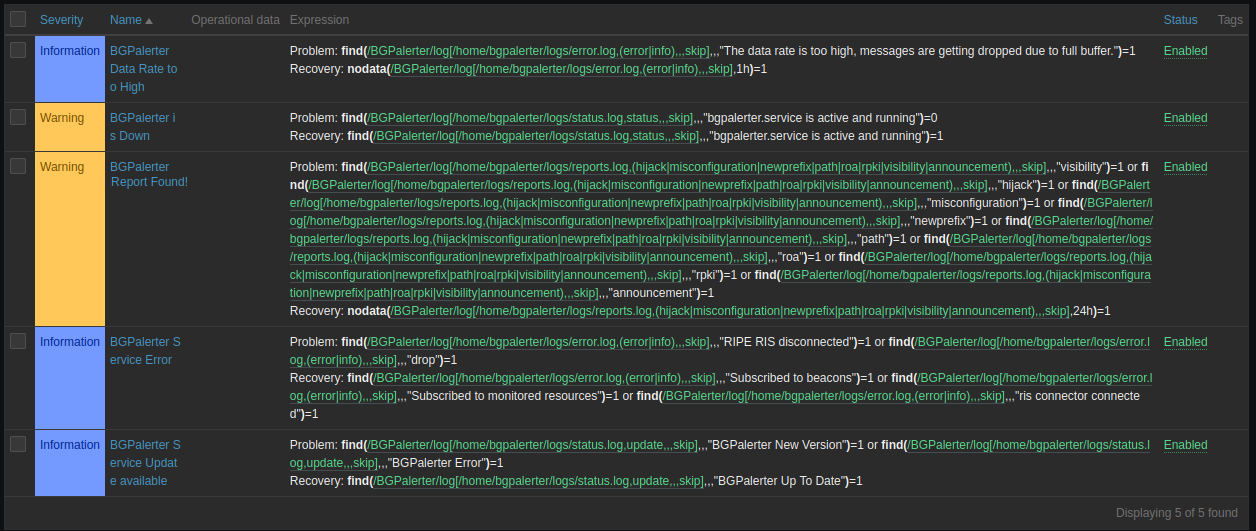The height and width of the screenshot is (531, 1256).
Task: Open status.log item in BGPalerter is Down Recovery line
Action: click(x=536, y=136)
